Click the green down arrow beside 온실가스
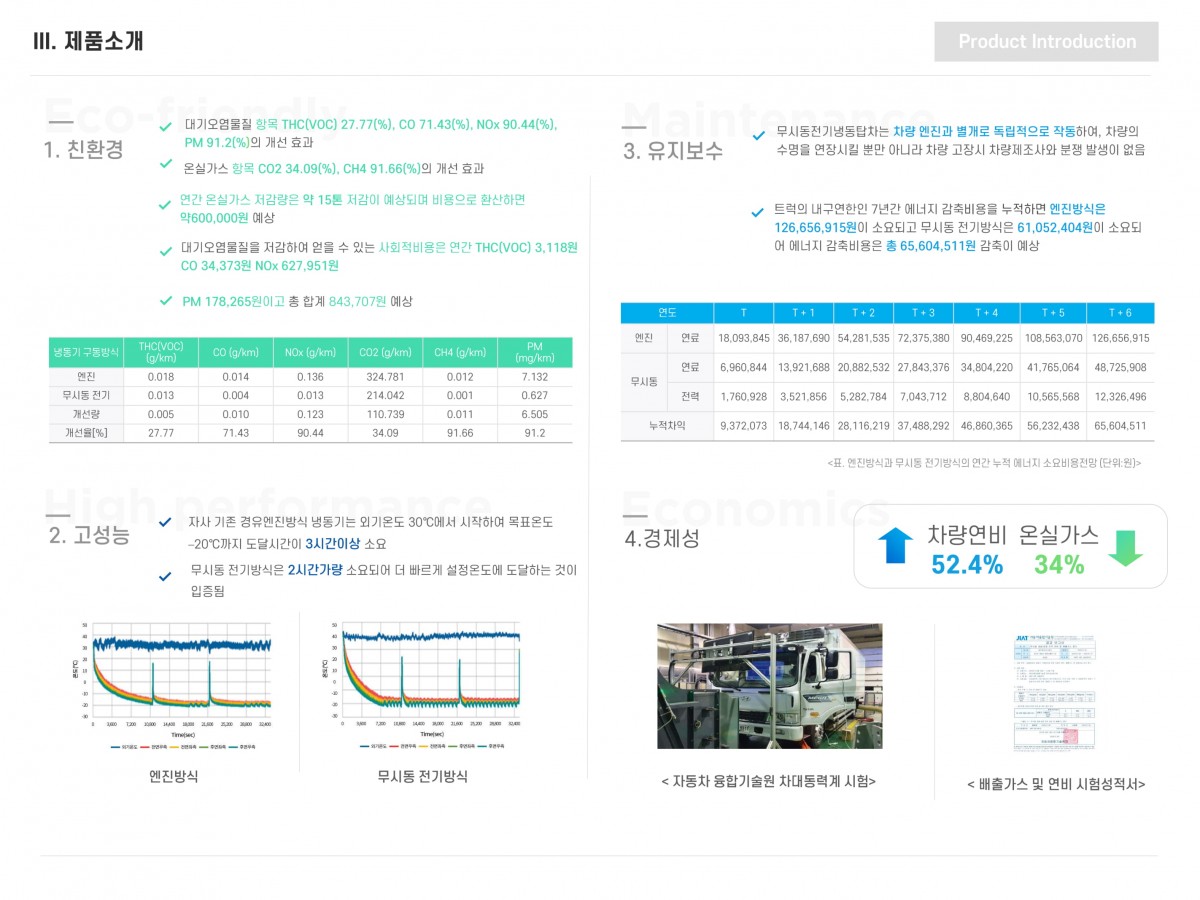The image size is (1200, 900). click(1125, 547)
